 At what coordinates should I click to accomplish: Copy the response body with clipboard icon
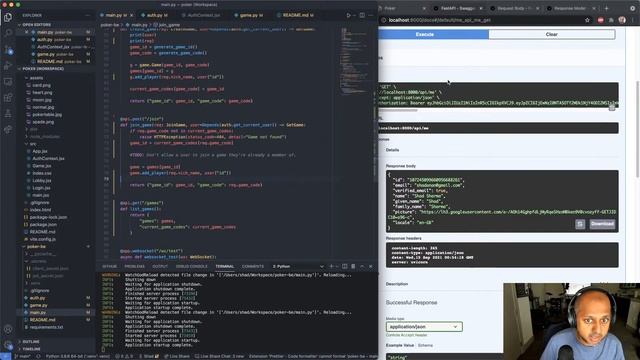pyautogui.click(x=580, y=224)
